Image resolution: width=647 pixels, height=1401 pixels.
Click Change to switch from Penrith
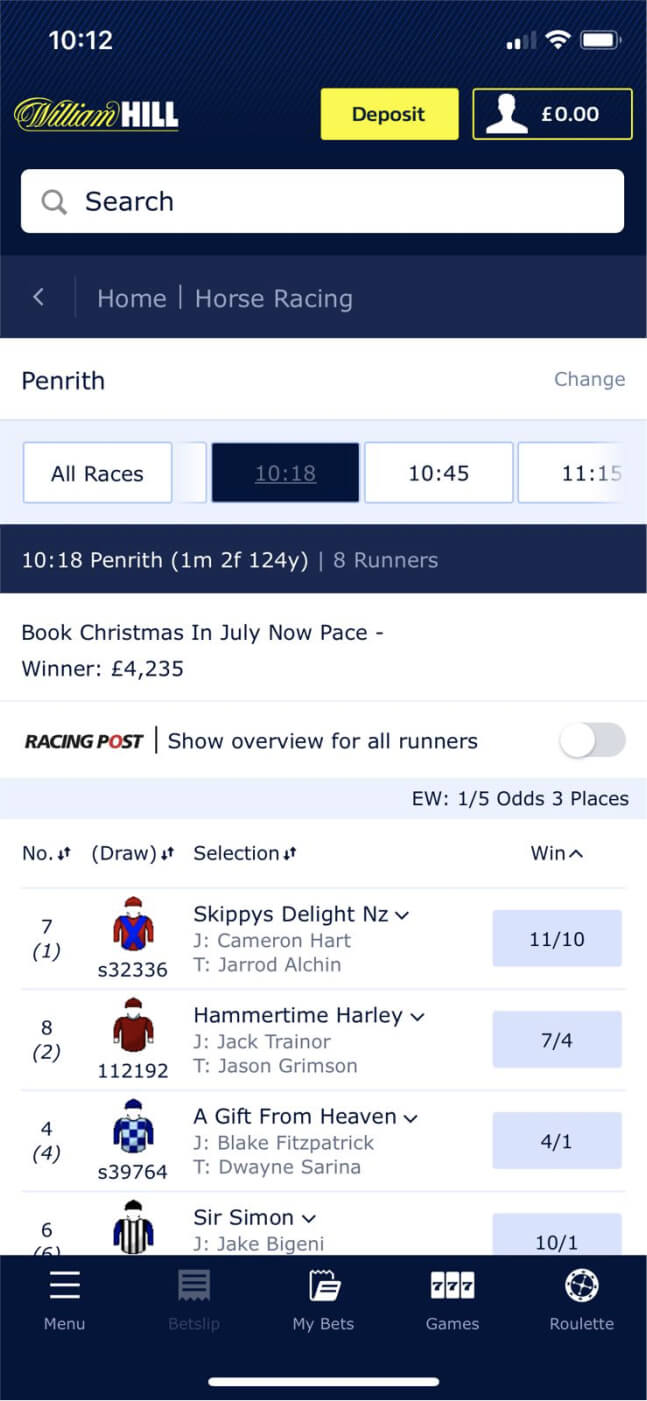[x=589, y=380]
